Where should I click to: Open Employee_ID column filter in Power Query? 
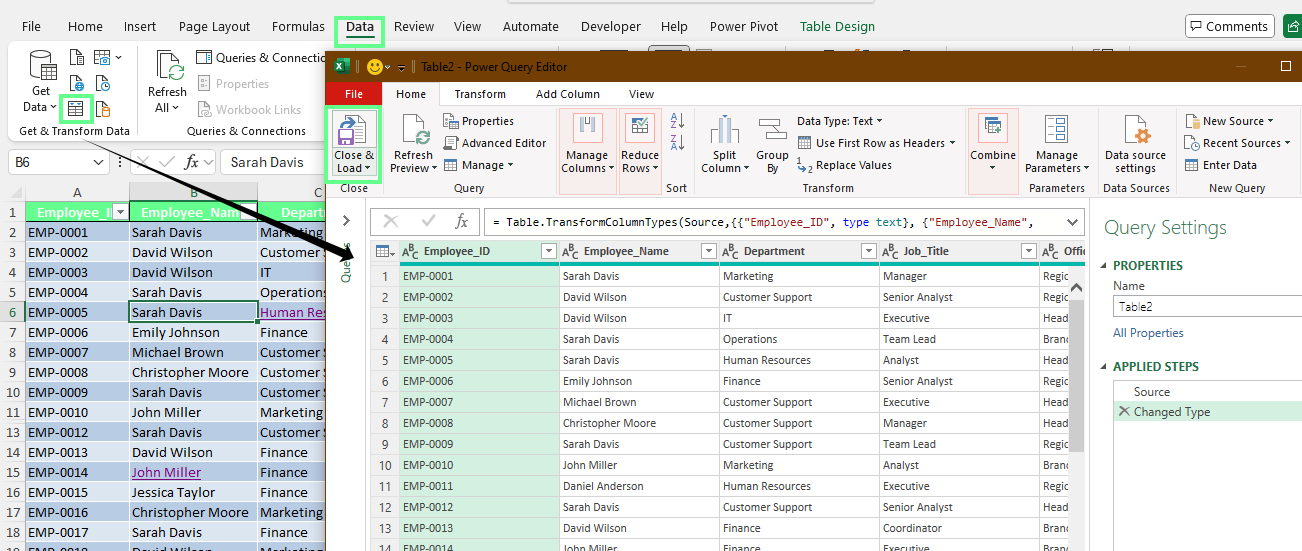[x=548, y=251]
